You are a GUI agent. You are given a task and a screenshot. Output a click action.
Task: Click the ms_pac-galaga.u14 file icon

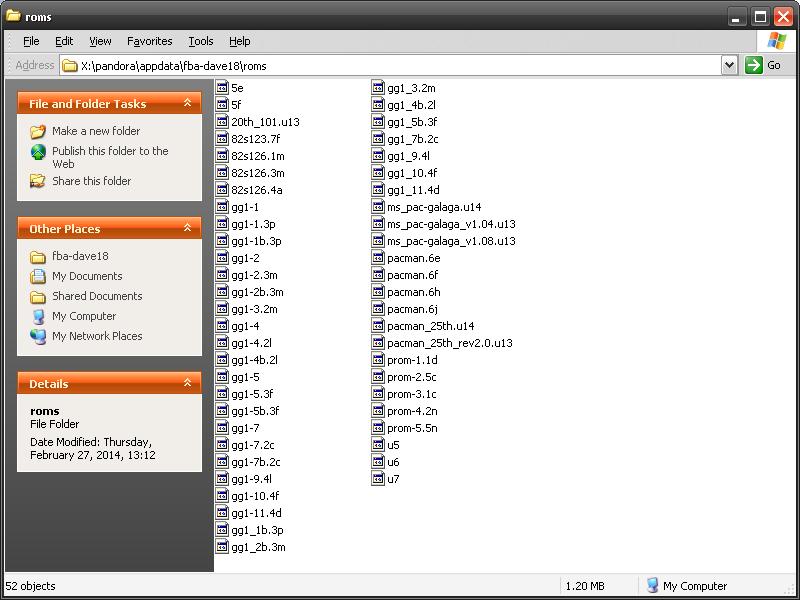point(378,207)
